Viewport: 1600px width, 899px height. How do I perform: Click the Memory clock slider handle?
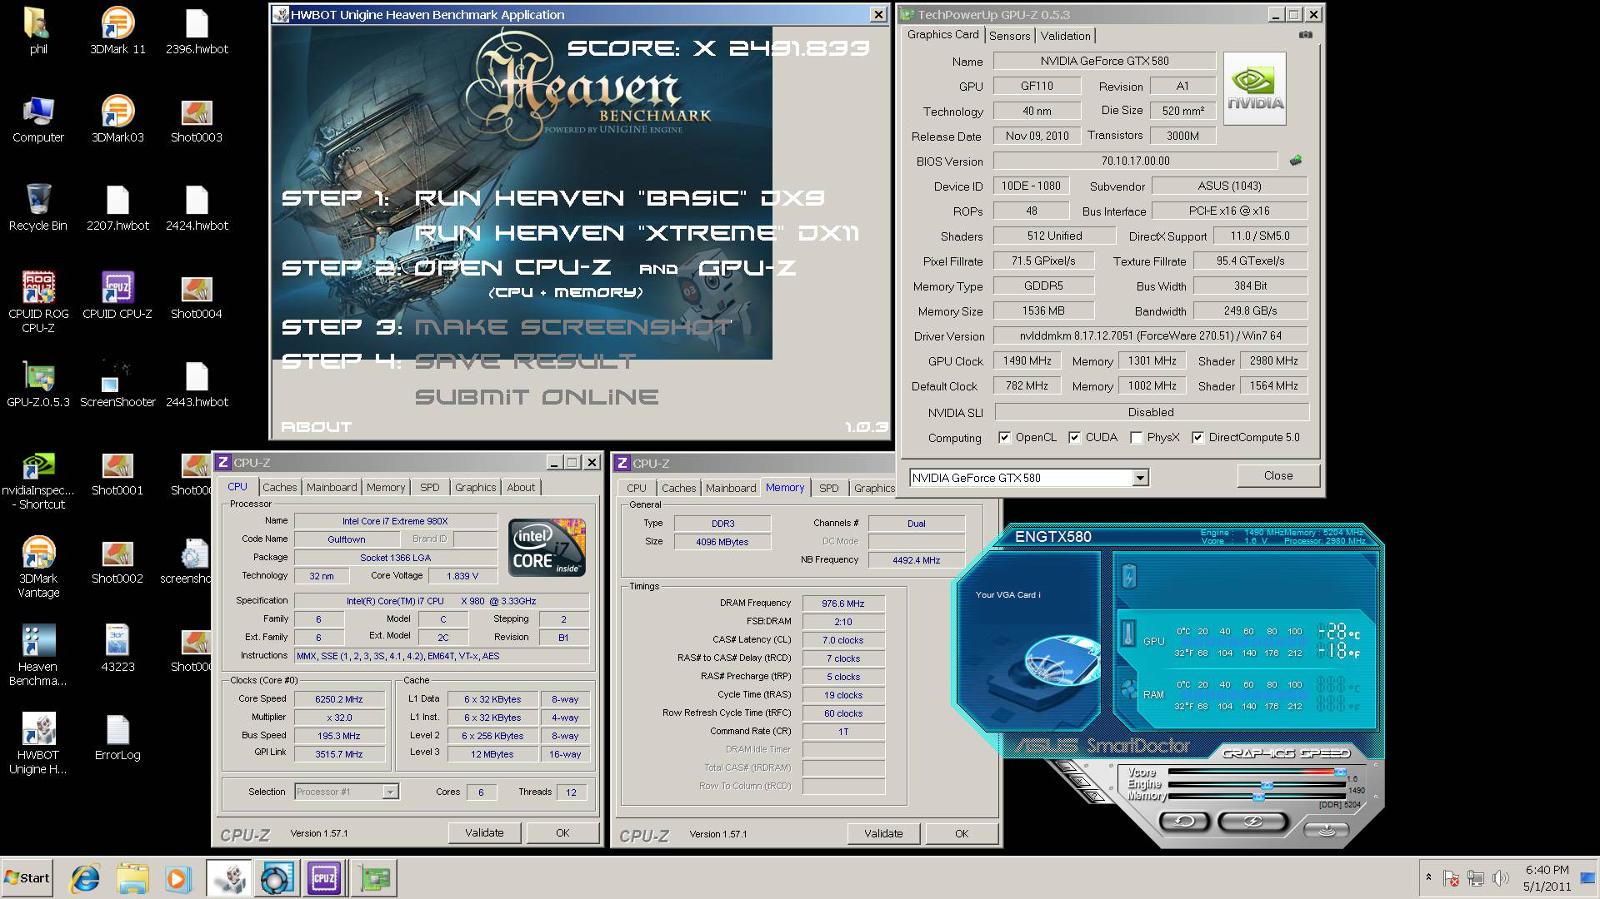(x=1259, y=797)
